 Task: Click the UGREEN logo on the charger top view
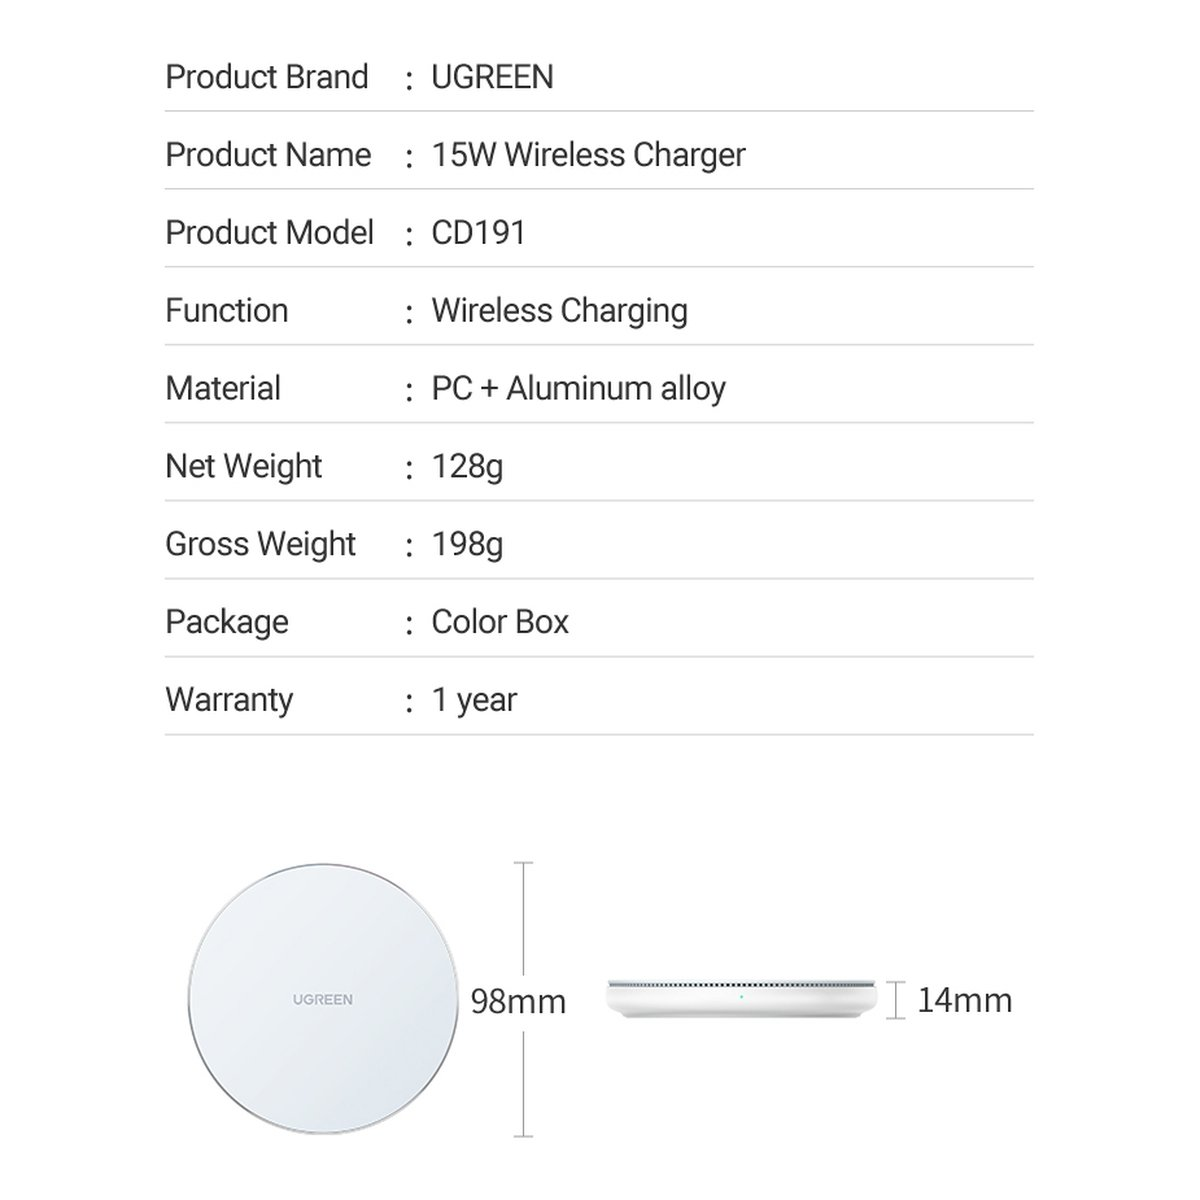(x=322, y=999)
